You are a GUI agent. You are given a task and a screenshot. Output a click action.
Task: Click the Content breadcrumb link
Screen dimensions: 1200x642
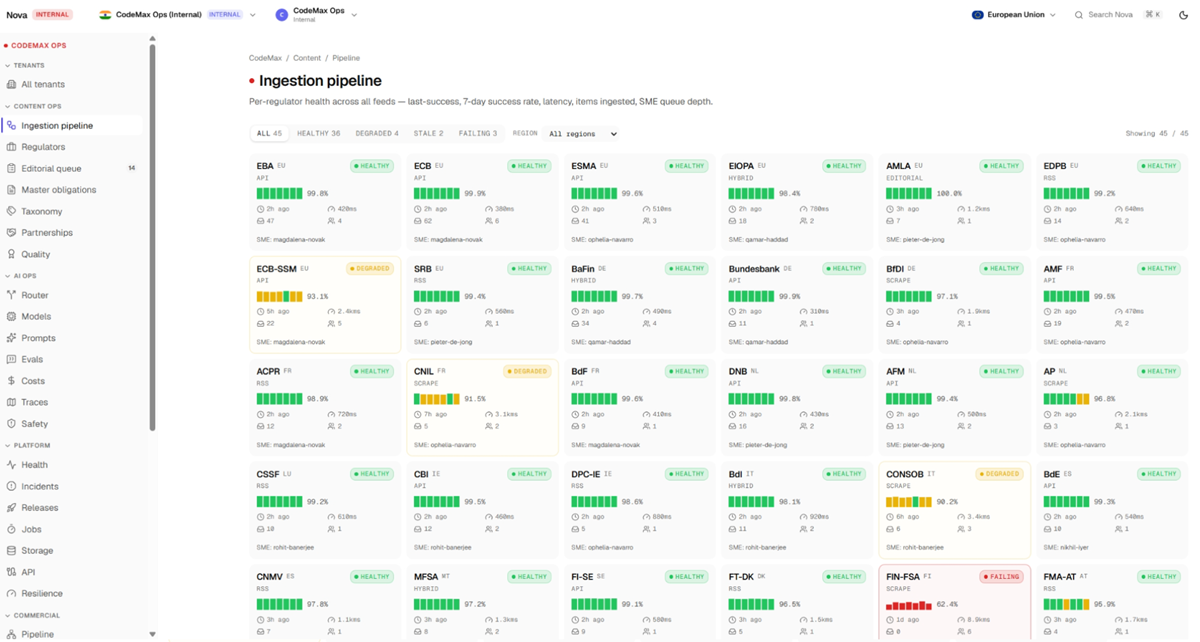(307, 58)
